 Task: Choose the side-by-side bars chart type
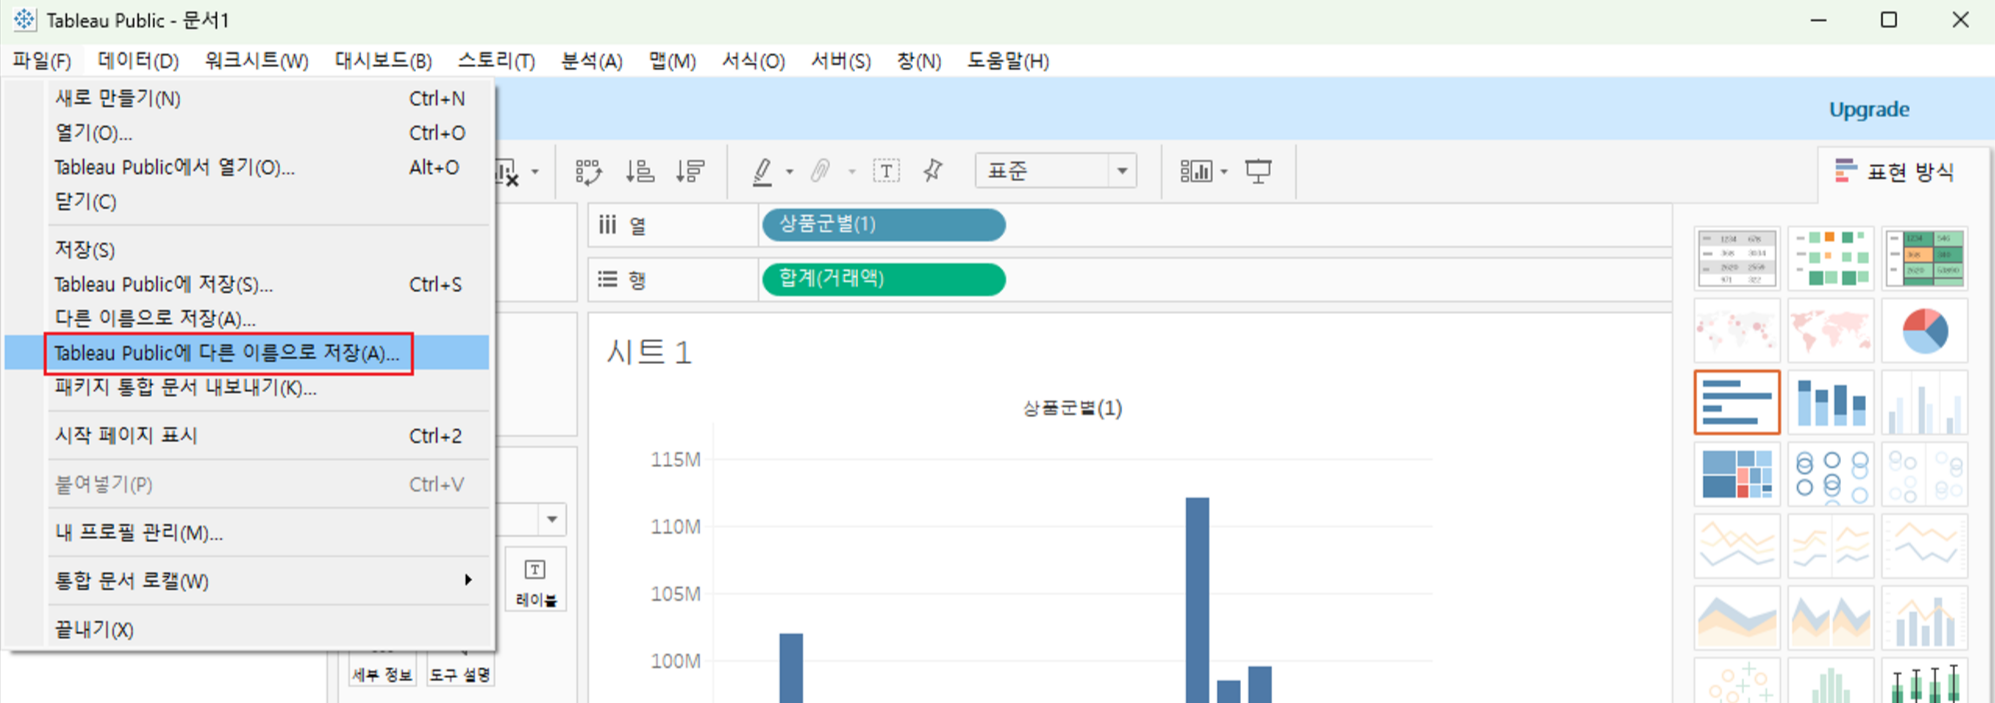tap(1925, 402)
